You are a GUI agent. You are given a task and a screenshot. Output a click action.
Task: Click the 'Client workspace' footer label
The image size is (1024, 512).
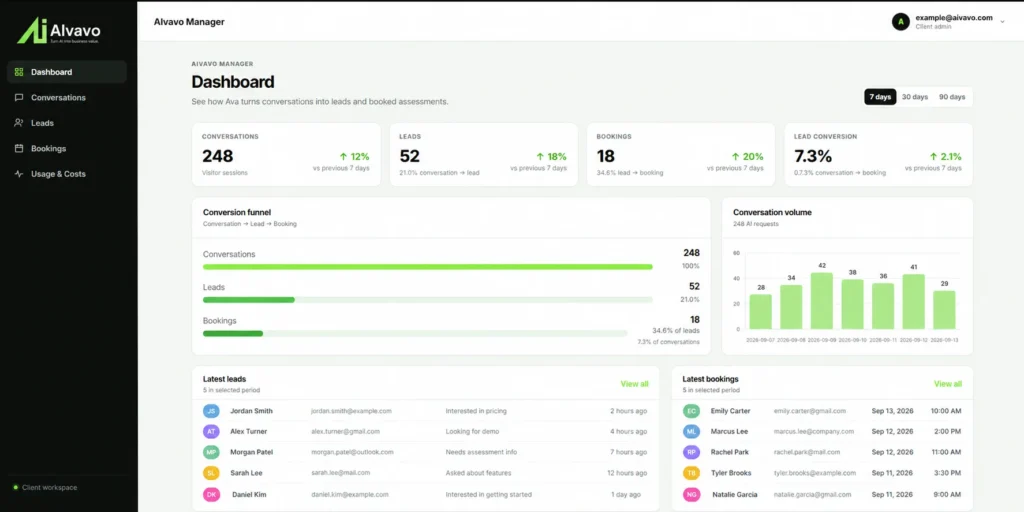coord(50,487)
